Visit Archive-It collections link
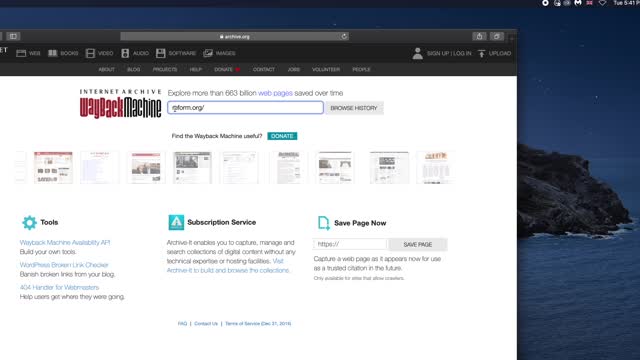 pos(228,270)
